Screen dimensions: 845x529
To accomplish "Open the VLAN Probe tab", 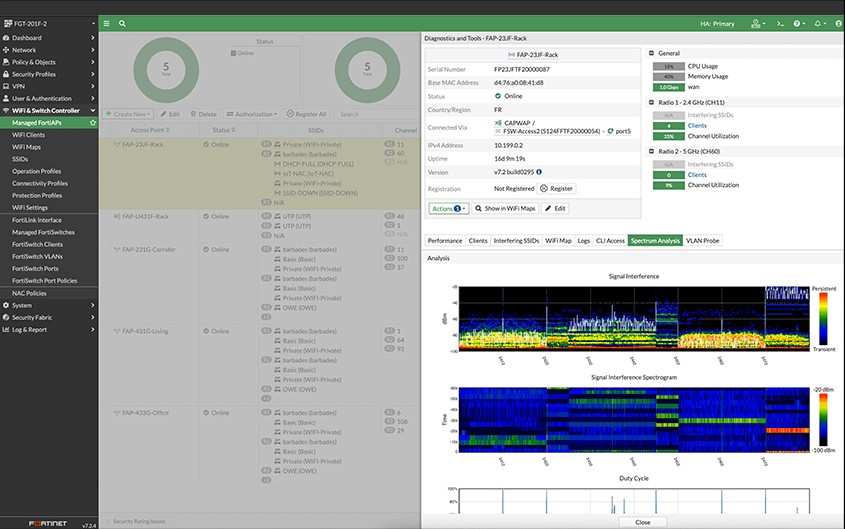I will coord(702,241).
